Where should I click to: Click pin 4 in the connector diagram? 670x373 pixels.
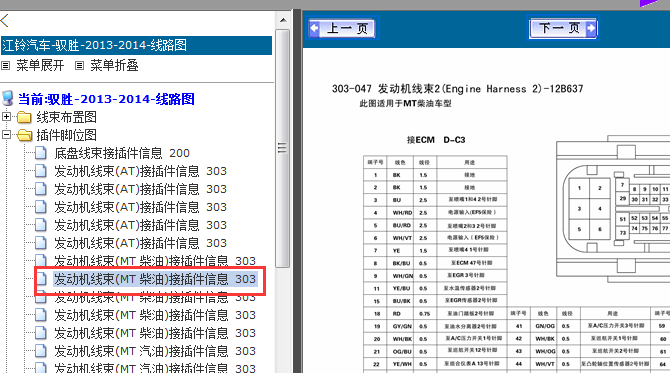point(600,209)
